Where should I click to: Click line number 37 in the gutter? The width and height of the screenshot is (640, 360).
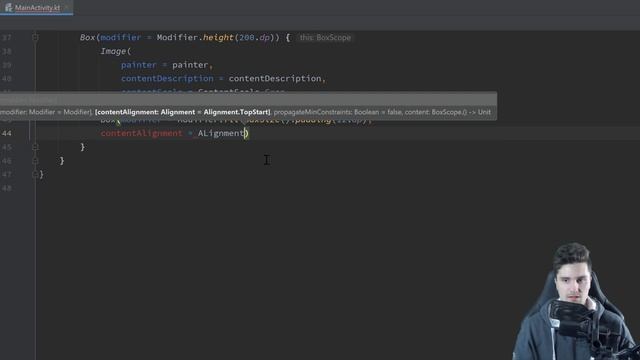tap(7, 38)
